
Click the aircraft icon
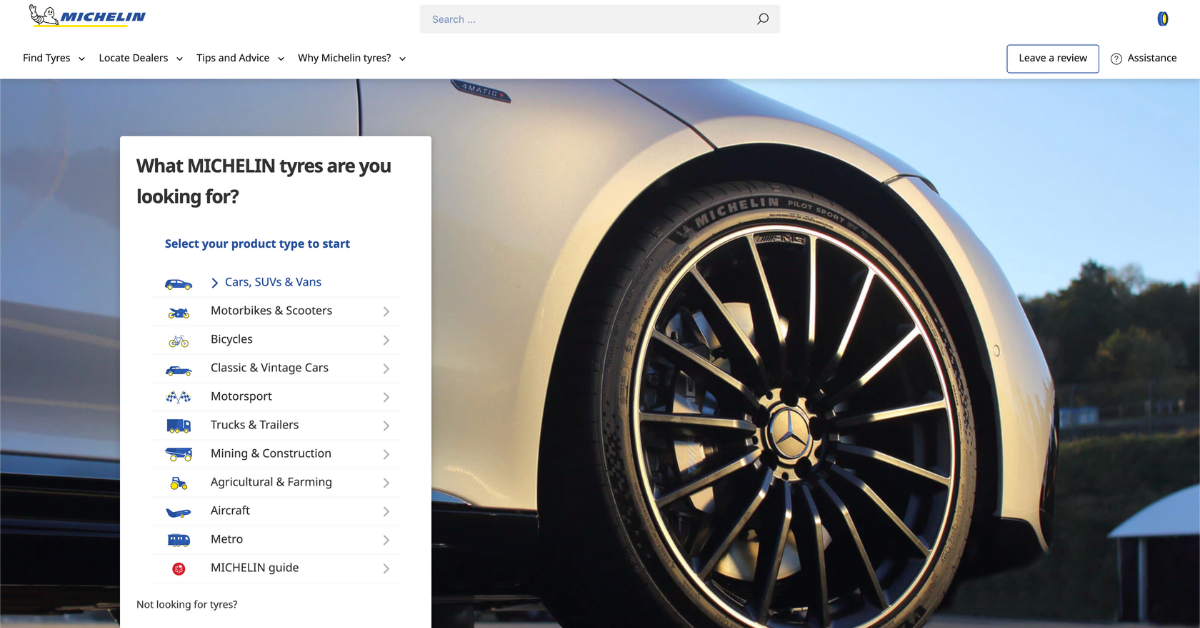(178, 512)
